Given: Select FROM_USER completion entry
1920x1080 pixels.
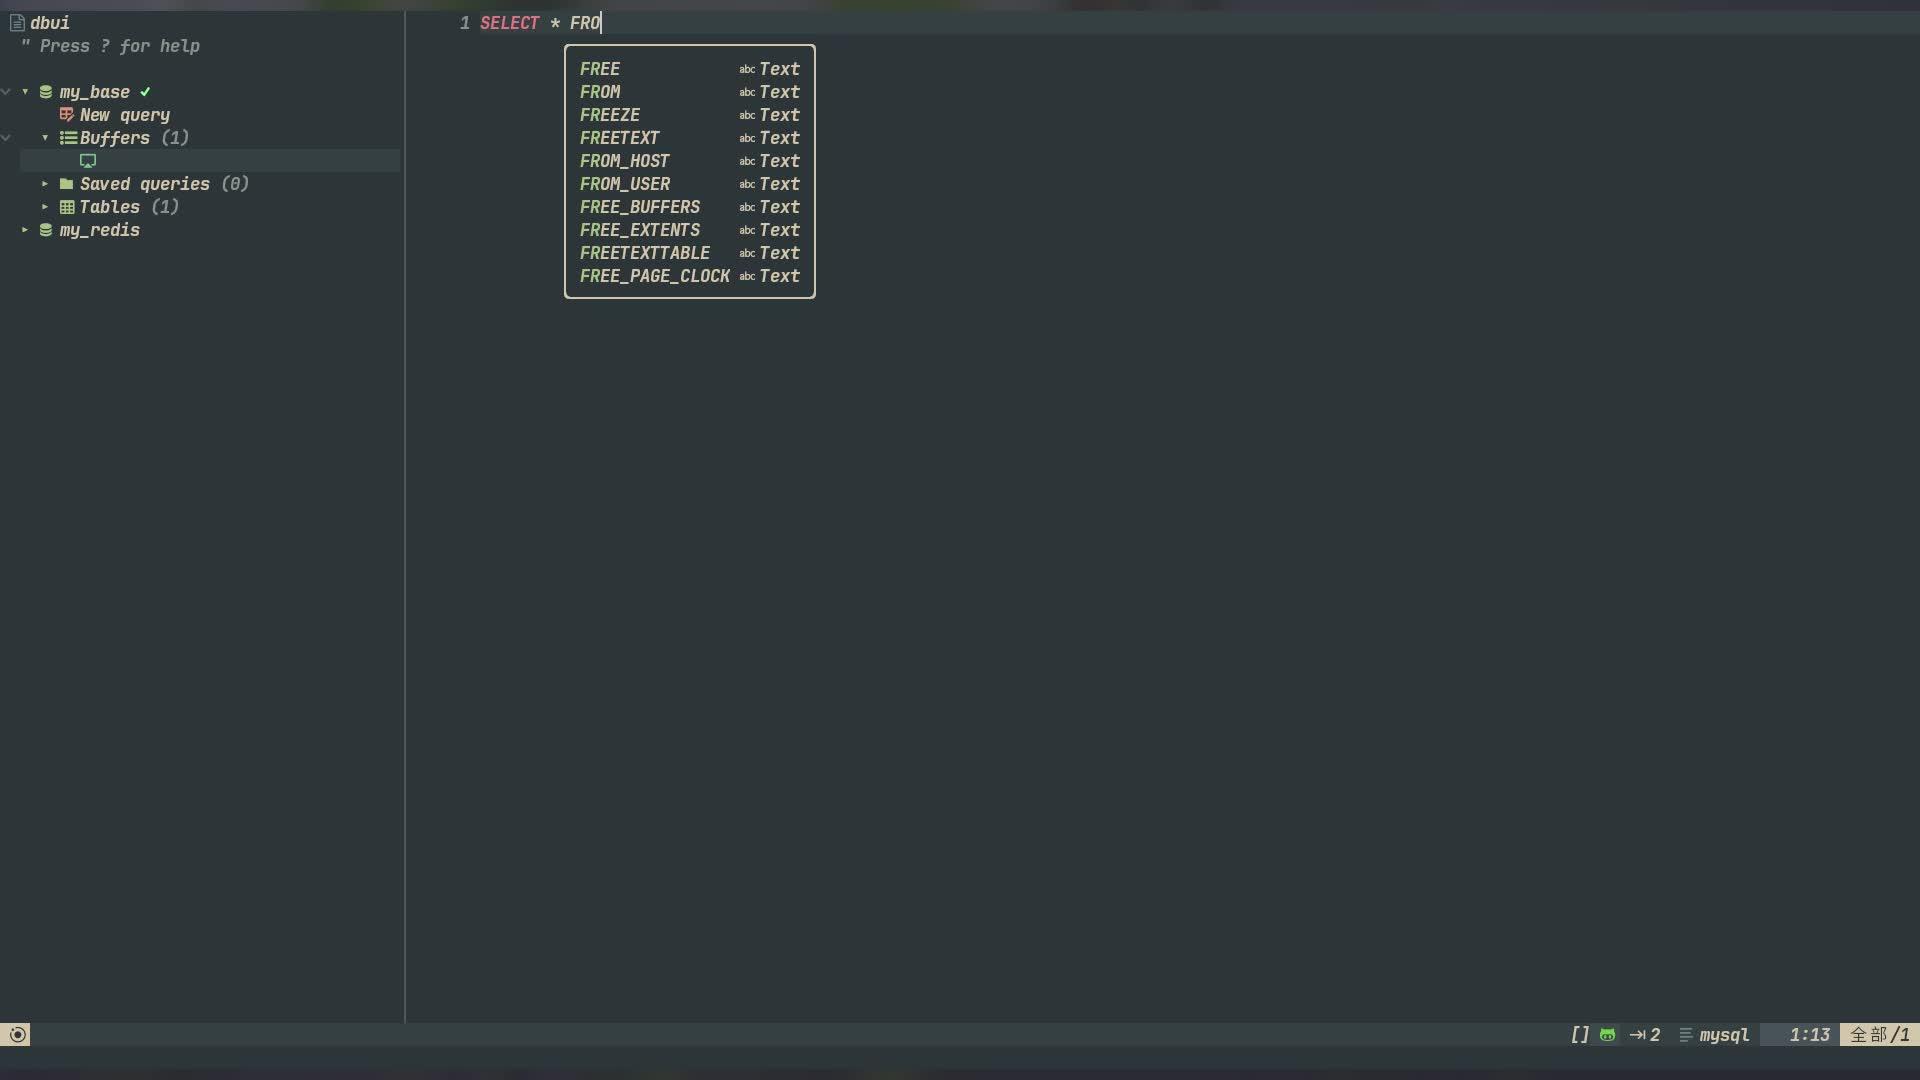Looking at the screenshot, I should pos(690,184).
